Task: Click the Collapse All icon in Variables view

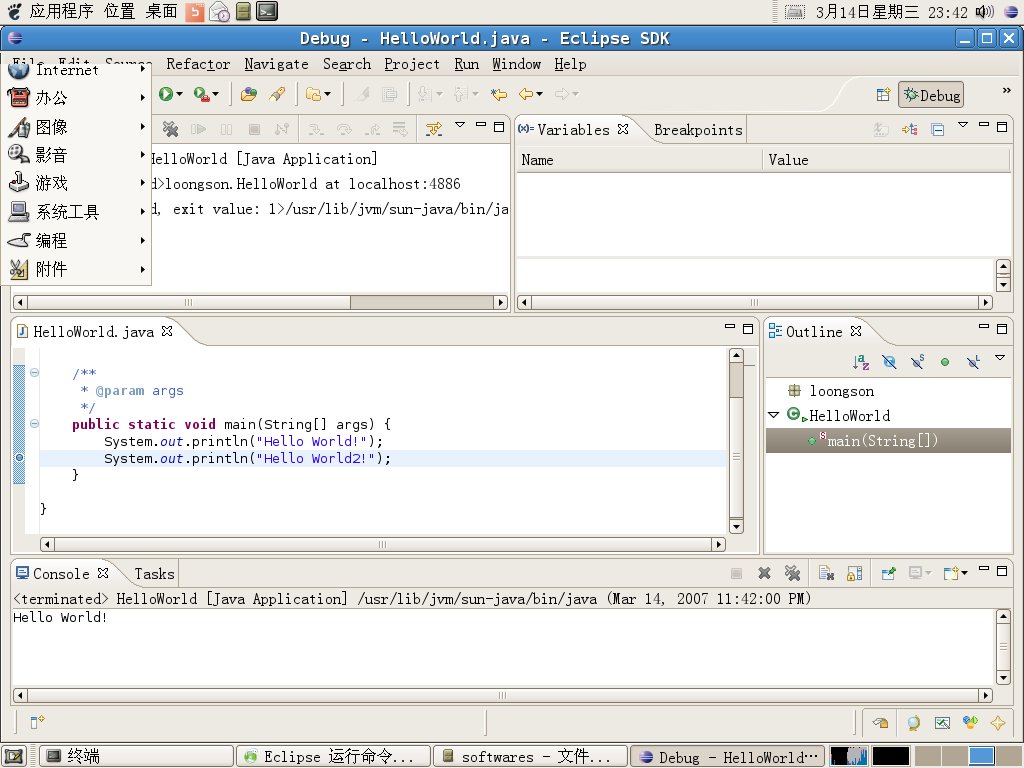Action: click(x=938, y=129)
